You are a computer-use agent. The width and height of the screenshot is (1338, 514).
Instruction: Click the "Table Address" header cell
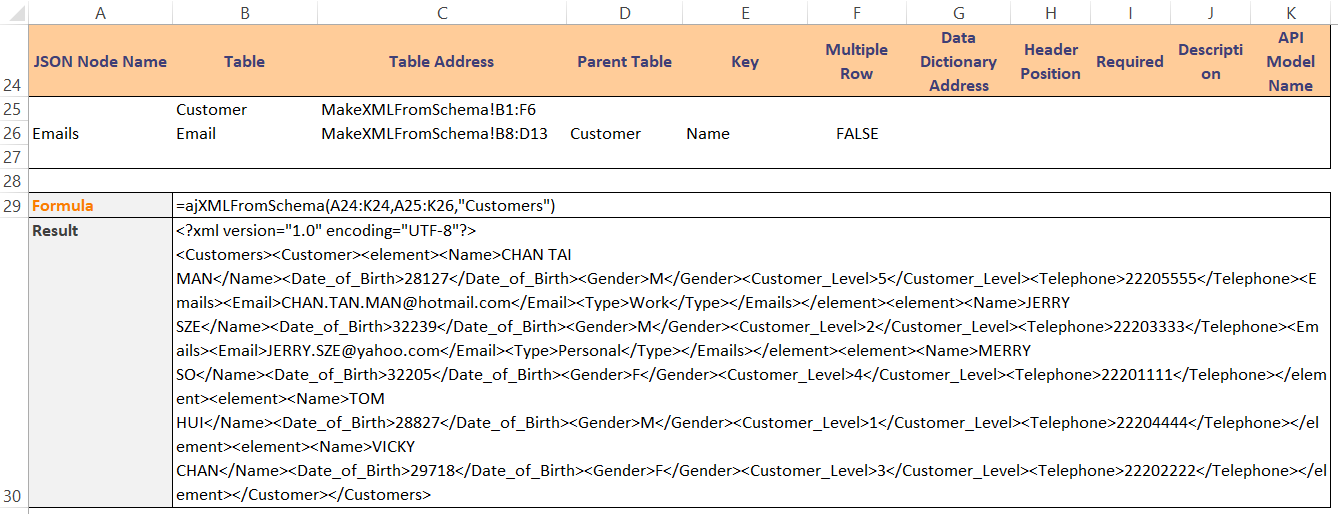[442, 62]
